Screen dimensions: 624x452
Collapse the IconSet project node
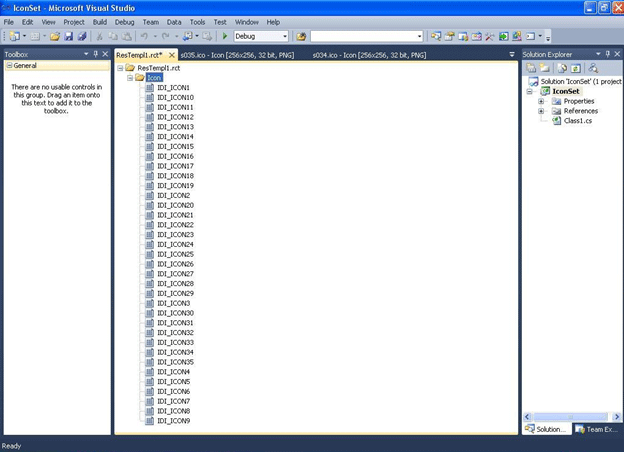click(x=529, y=91)
